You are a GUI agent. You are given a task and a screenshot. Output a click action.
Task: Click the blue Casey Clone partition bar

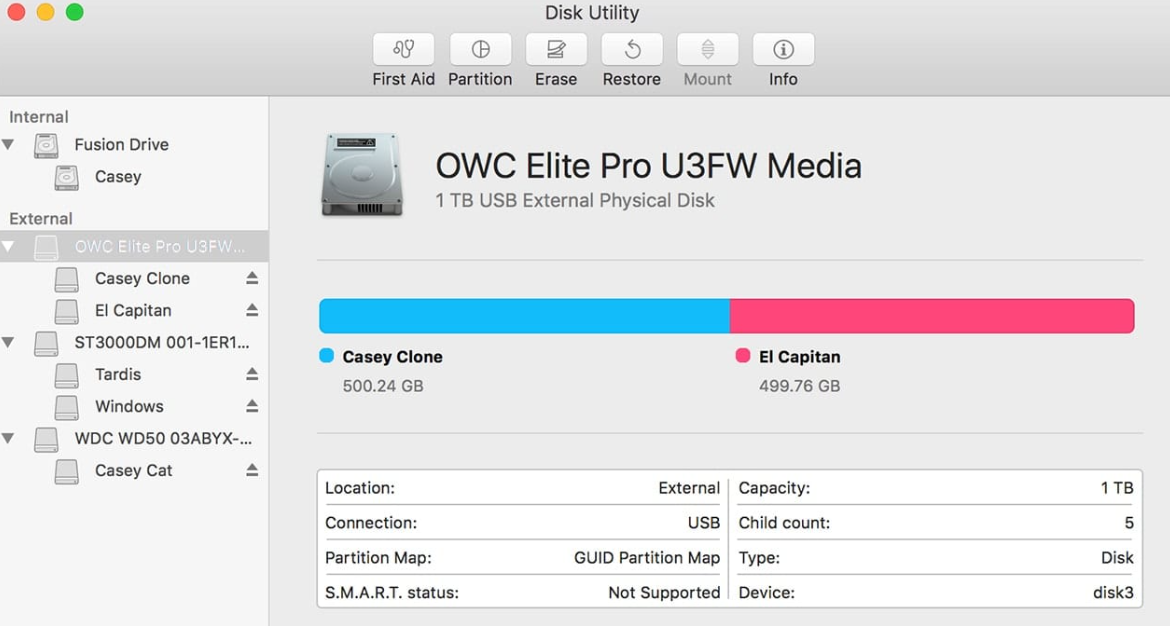coord(524,316)
